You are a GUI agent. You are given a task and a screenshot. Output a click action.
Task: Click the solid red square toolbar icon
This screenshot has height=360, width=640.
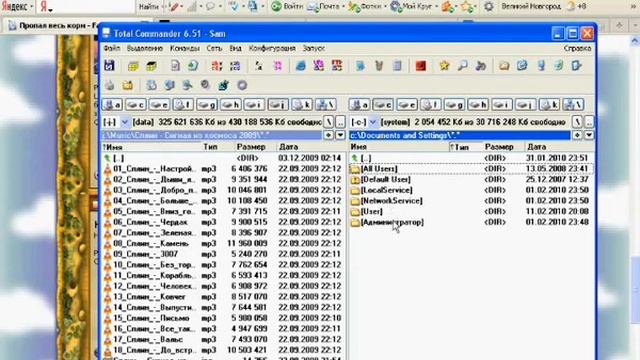421,66
